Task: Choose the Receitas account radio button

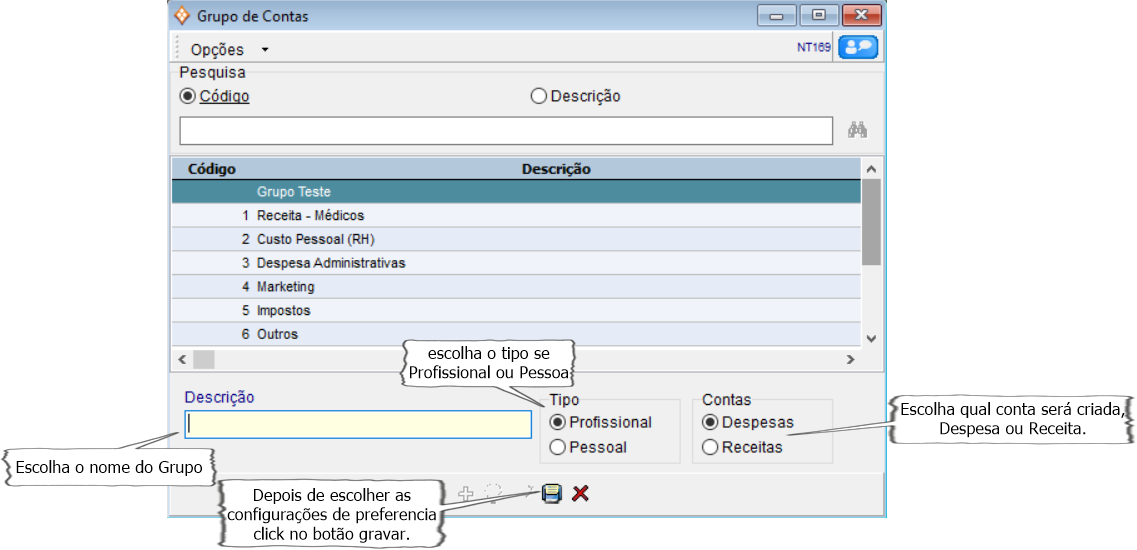Action: [x=711, y=448]
